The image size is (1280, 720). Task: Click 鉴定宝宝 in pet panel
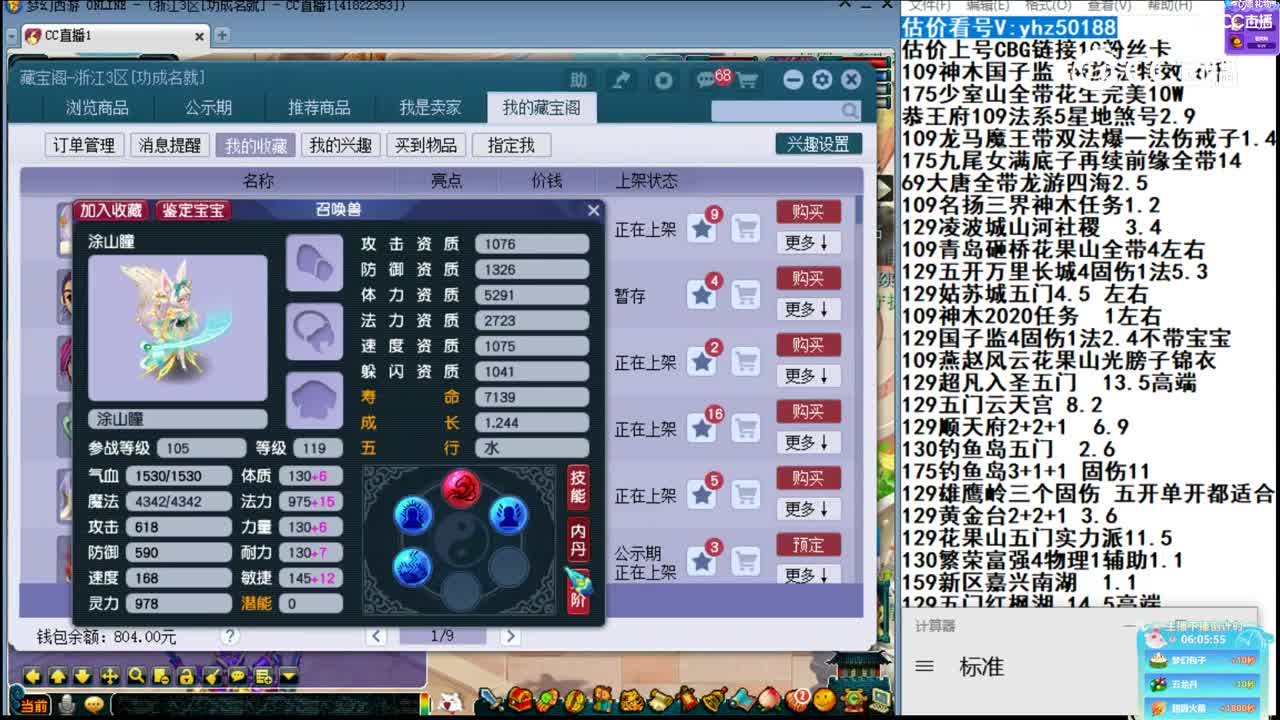tap(194, 210)
